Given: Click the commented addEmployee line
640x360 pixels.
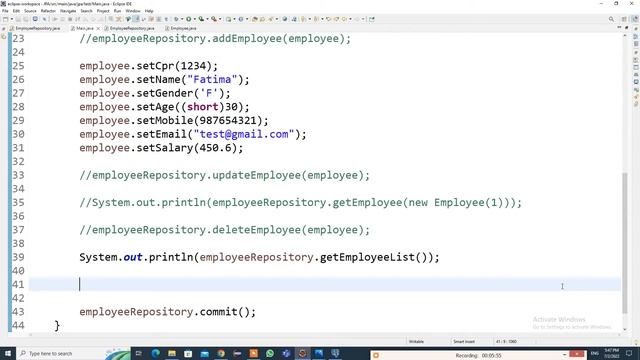Looking at the screenshot, I should (215, 38).
